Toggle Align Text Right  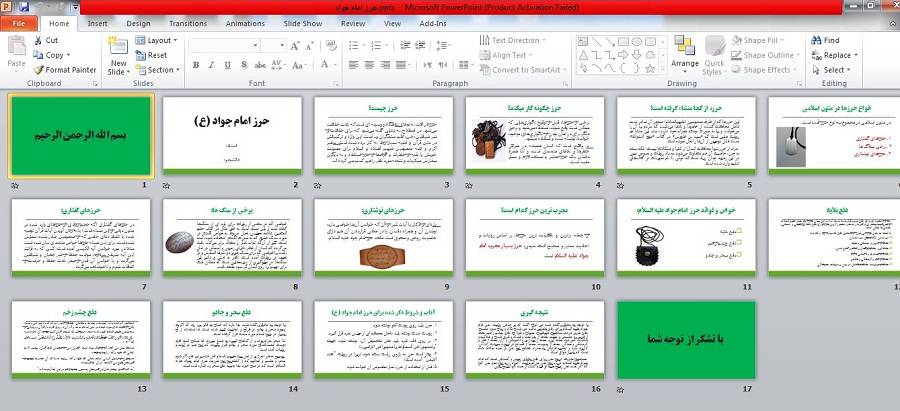pos(385,65)
